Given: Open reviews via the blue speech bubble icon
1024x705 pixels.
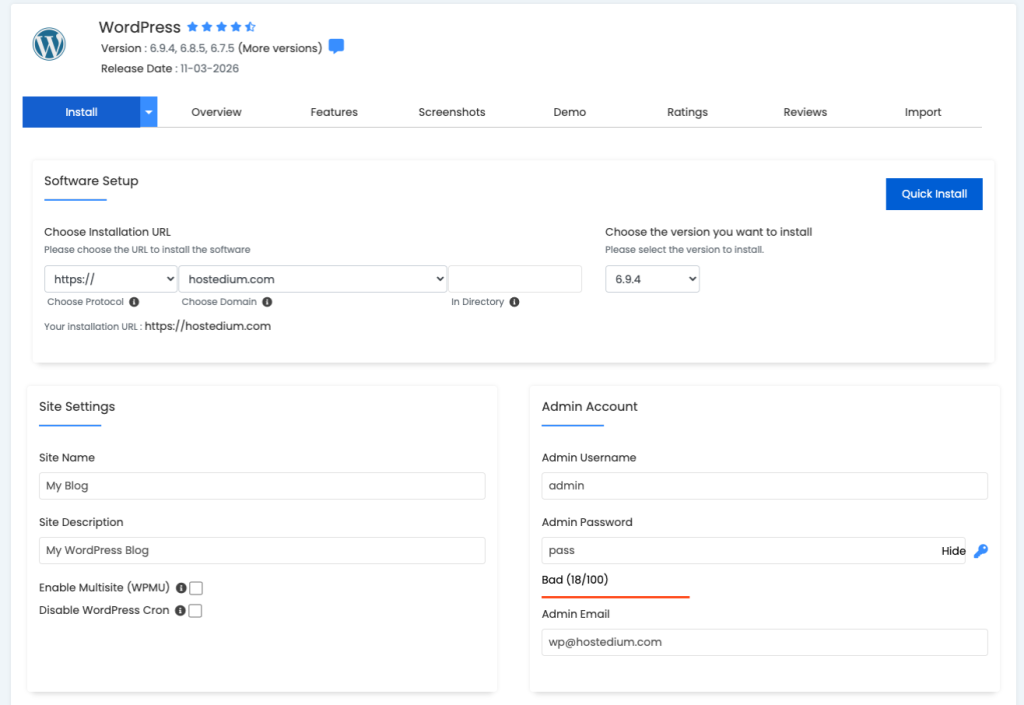Looking at the screenshot, I should pyautogui.click(x=336, y=46).
